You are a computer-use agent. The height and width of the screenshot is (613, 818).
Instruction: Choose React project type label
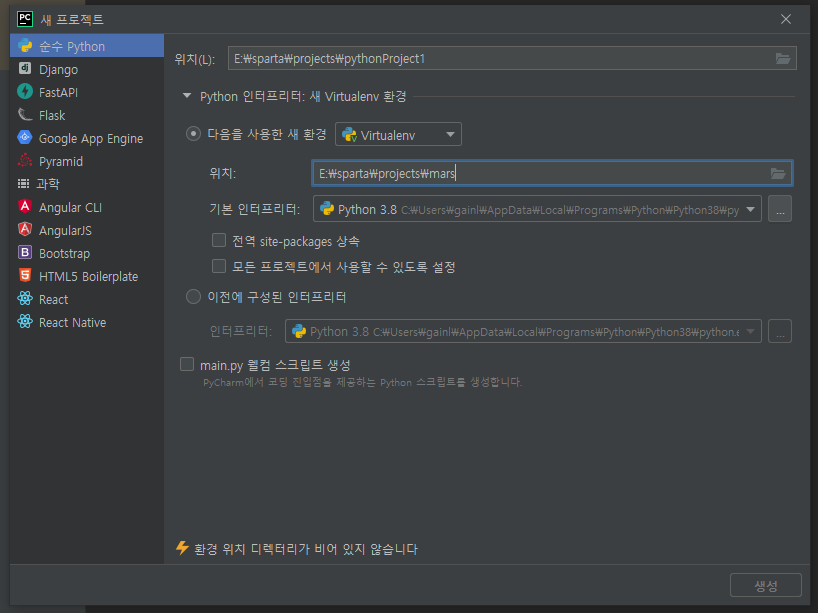[x=54, y=299]
